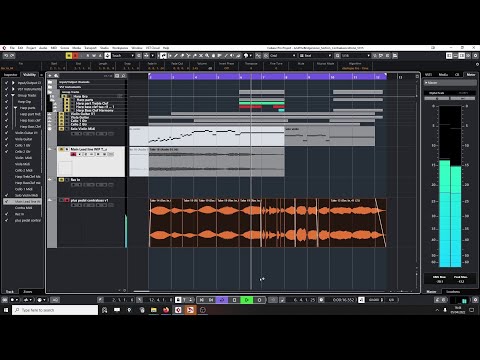The image size is (480, 360).
Task: Mute the Solo Violin Midi track
Action: click(61, 129)
